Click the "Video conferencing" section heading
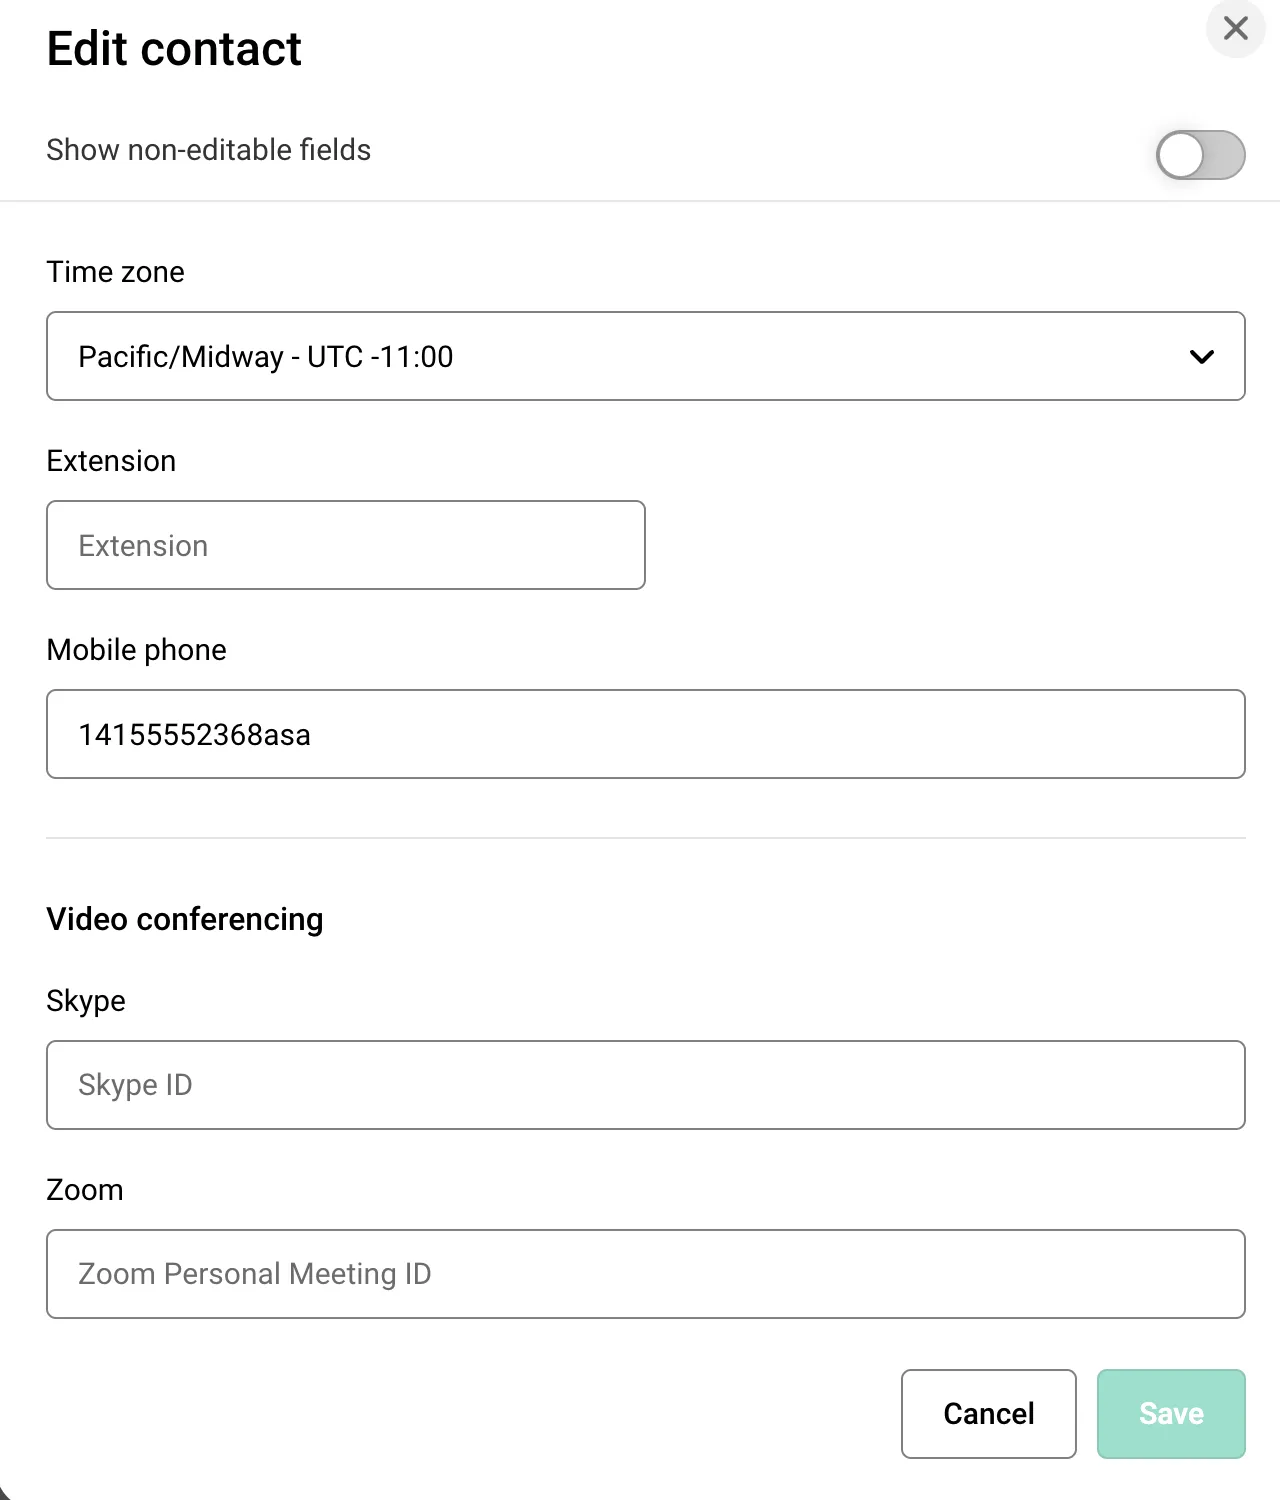Viewport: 1280px width, 1500px height. 185,919
